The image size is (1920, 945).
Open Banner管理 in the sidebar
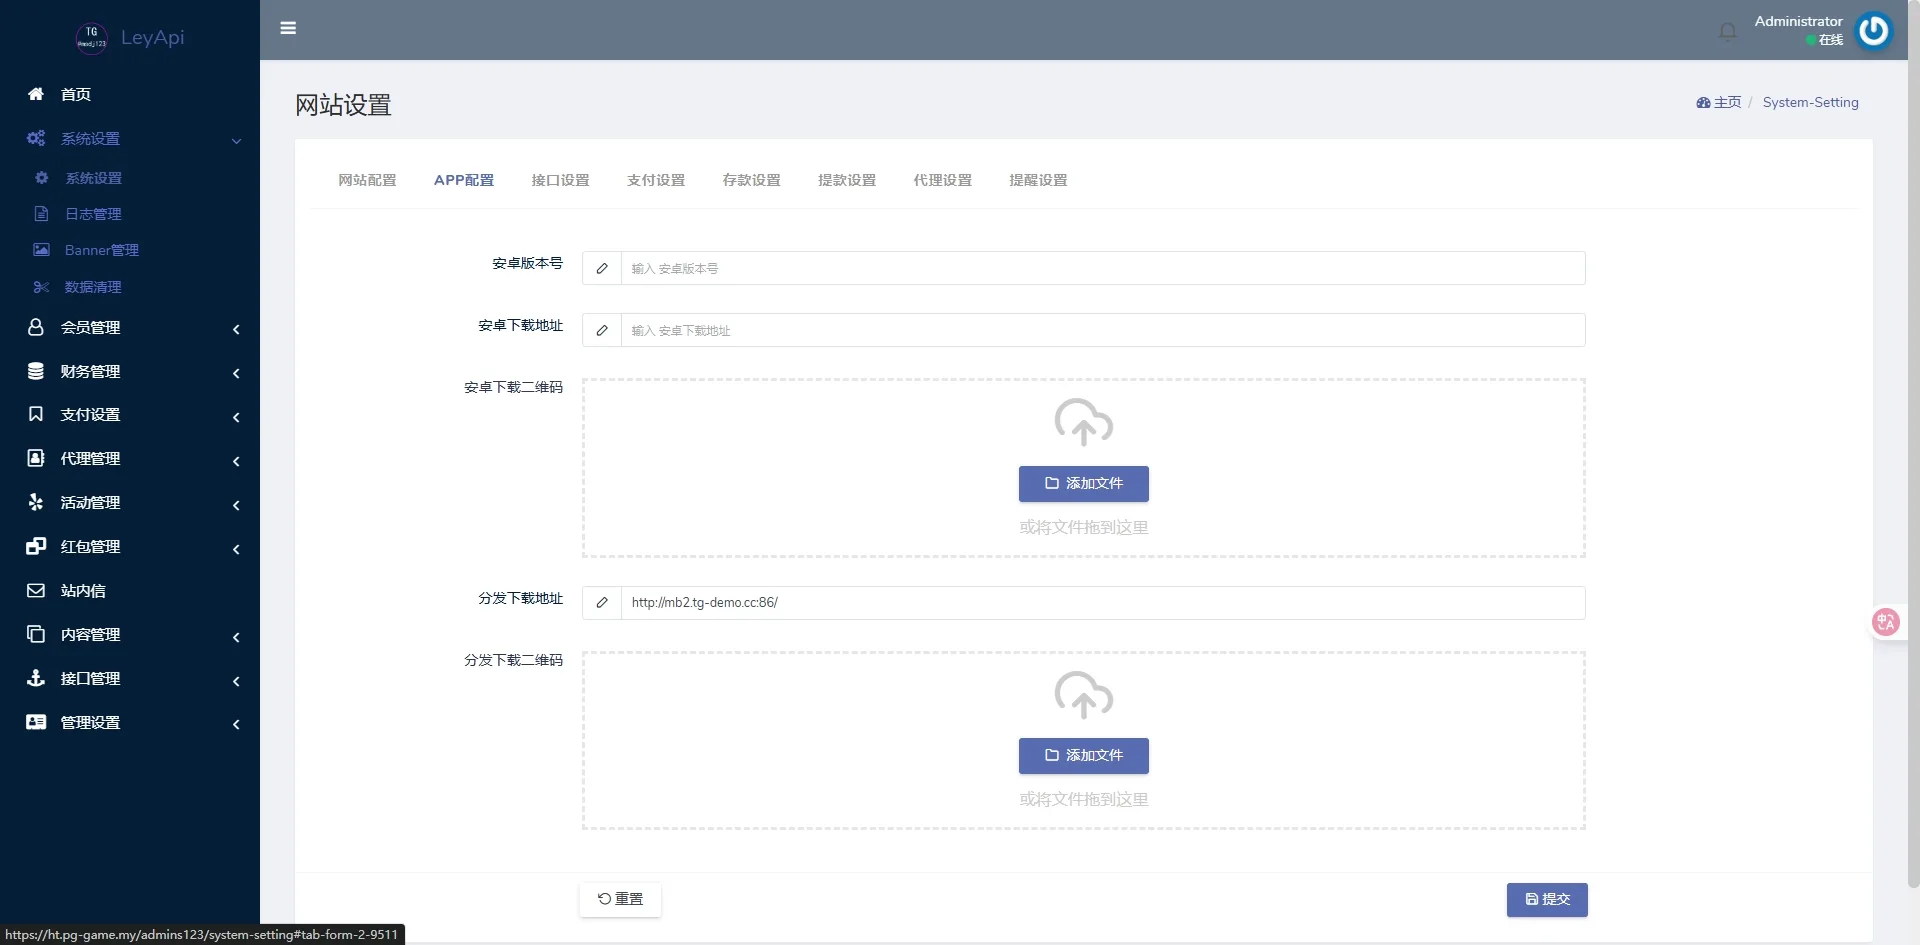click(x=101, y=250)
